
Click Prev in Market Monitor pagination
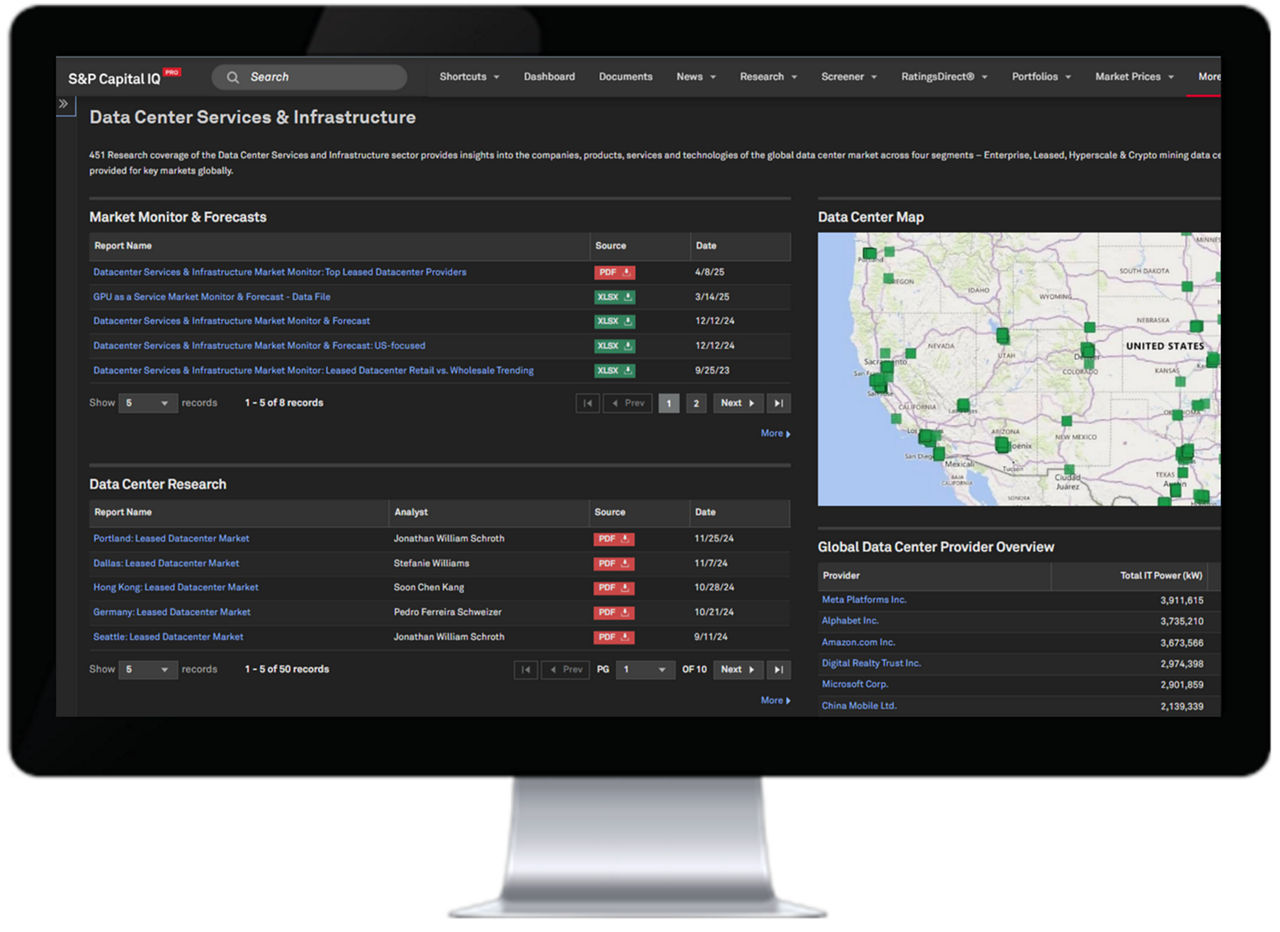(627, 403)
